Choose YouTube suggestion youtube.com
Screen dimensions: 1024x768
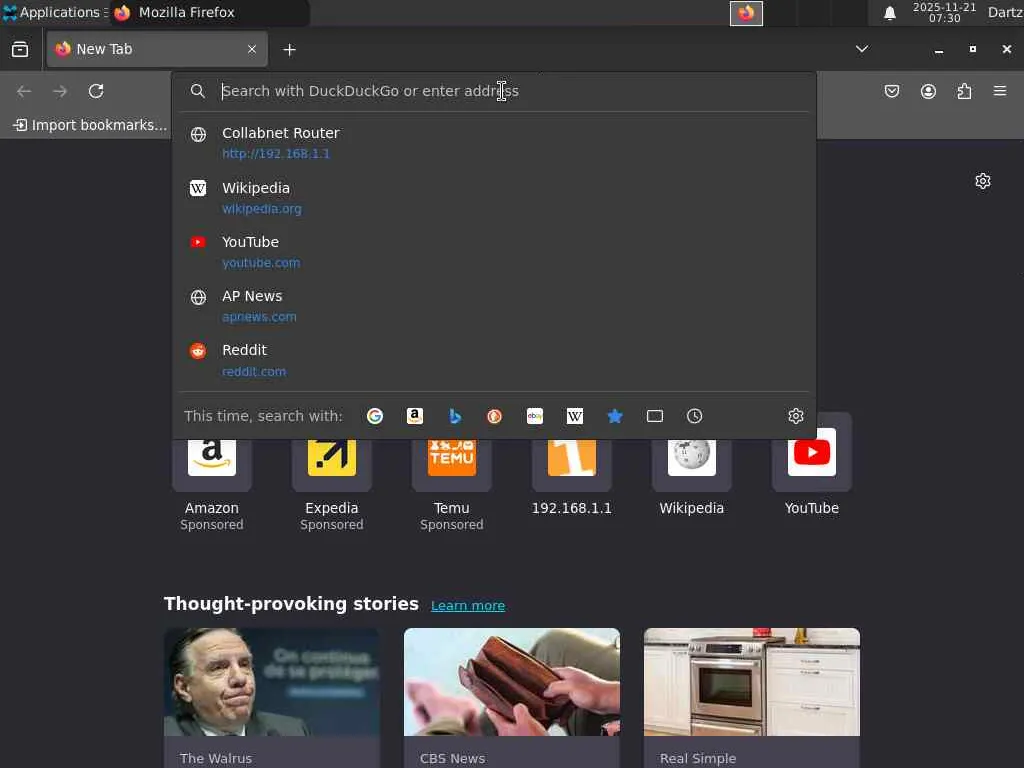point(494,251)
